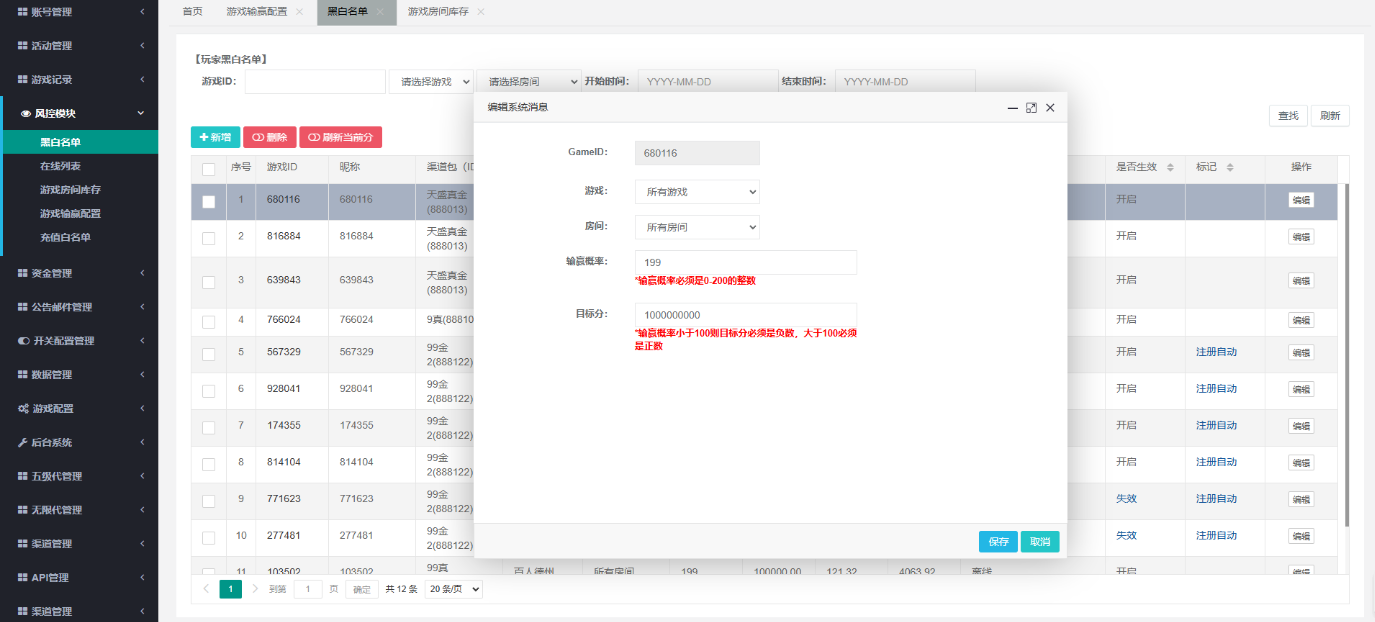Click the maximize icon on 编辑系统消息 dialog
This screenshot has height=622, width=1375.
point(1031,108)
